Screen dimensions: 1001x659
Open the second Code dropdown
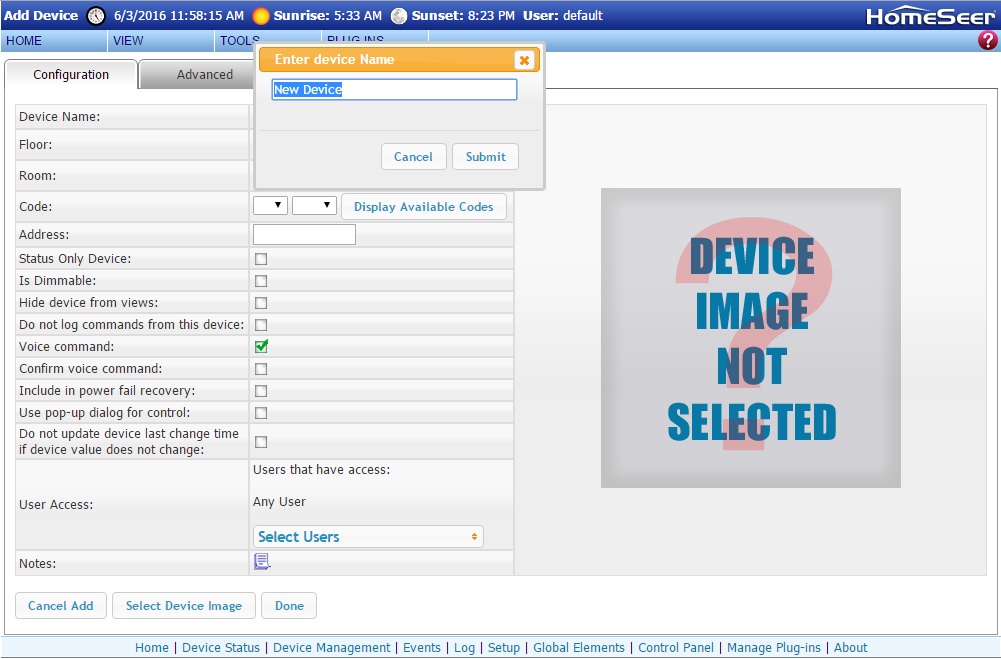(x=313, y=204)
